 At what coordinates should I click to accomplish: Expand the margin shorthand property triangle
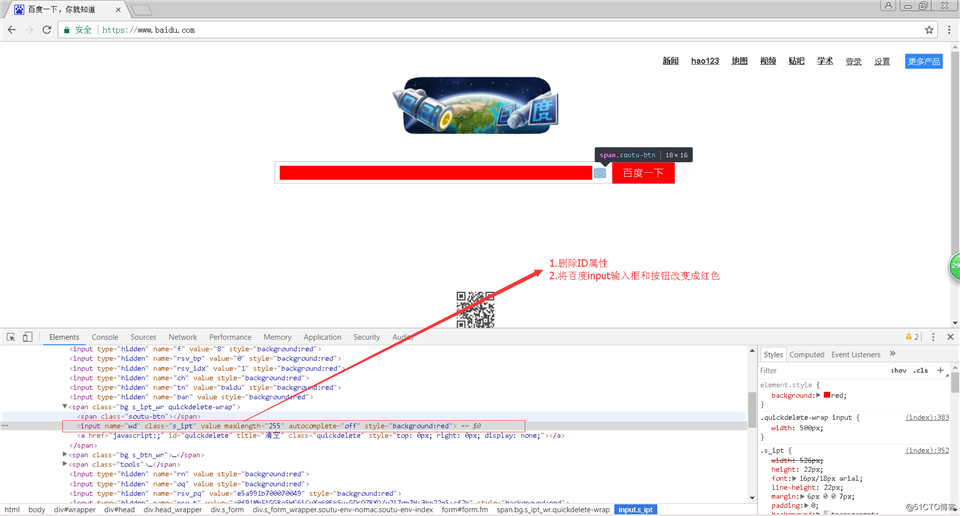(x=804, y=496)
